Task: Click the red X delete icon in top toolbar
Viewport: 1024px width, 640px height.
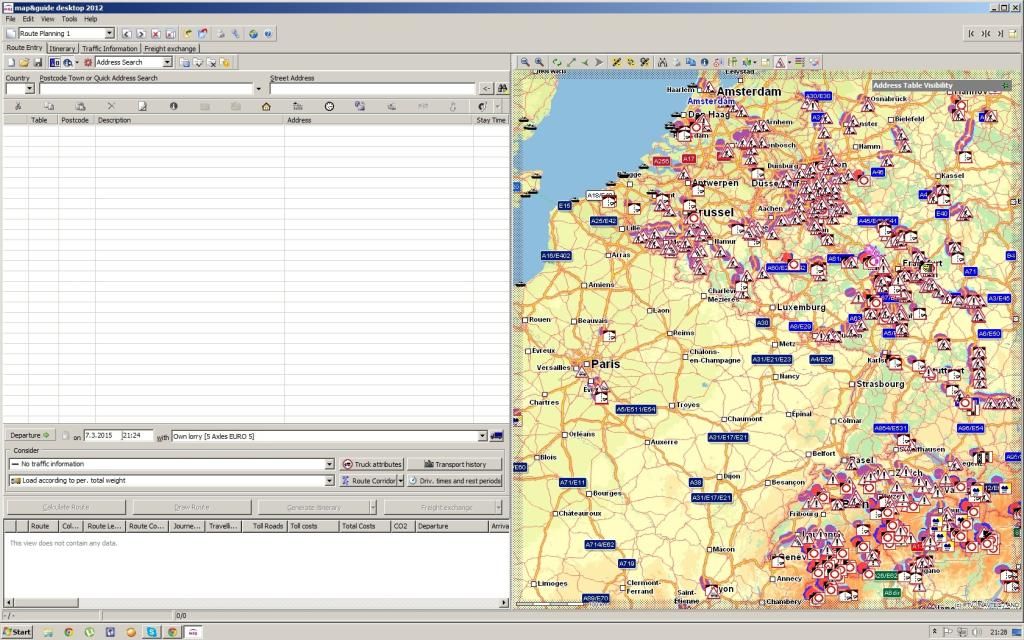Action: click(156, 34)
